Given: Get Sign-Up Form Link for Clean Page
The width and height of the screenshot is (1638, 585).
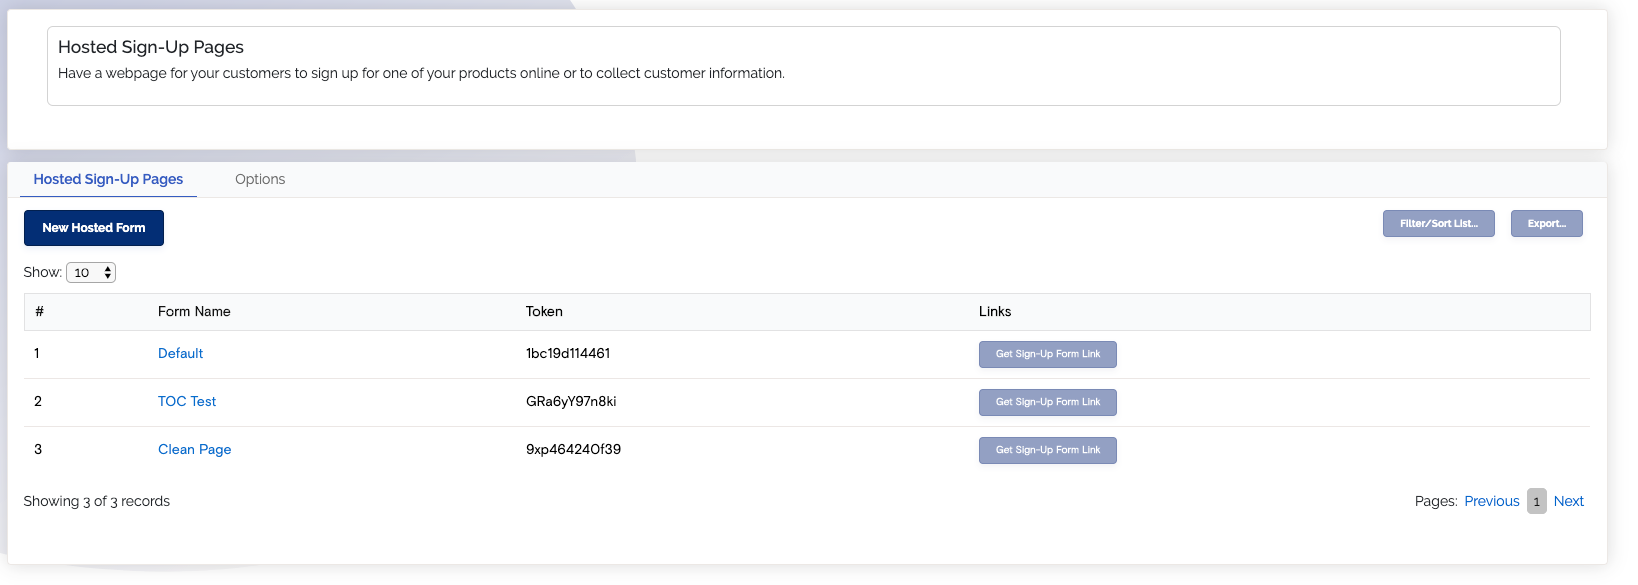Looking at the screenshot, I should point(1048,450).
